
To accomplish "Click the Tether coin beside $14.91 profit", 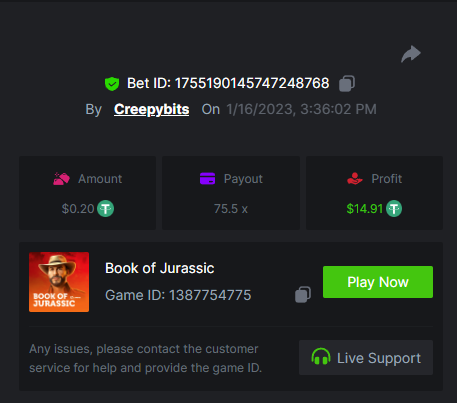I will point(394,209).
